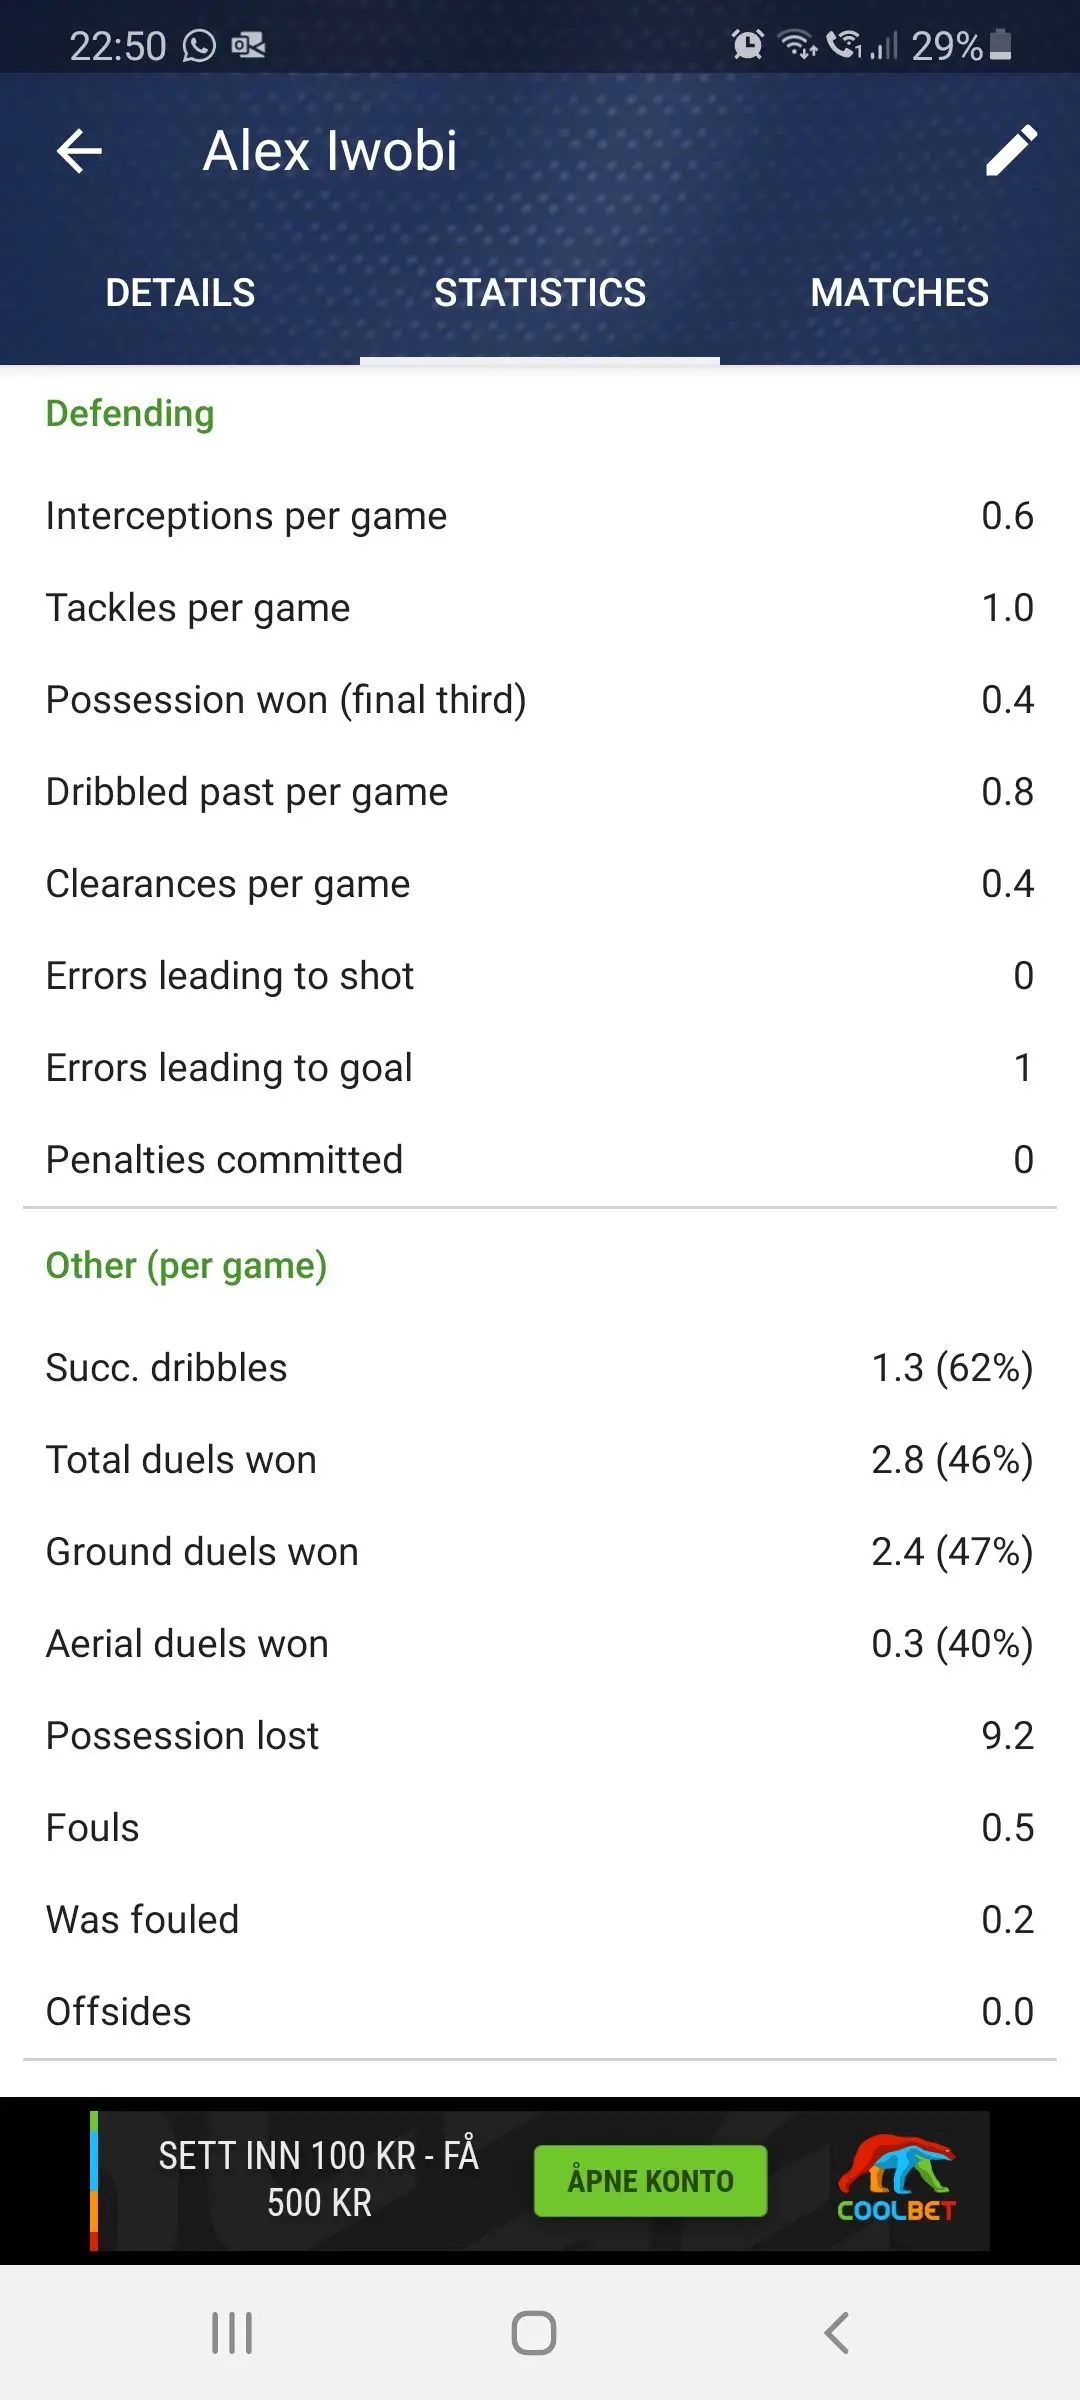Tap the alarm clock status icon
Image resolution: width=1080 pixels, height=2400 pixels.
click(747, 45)
